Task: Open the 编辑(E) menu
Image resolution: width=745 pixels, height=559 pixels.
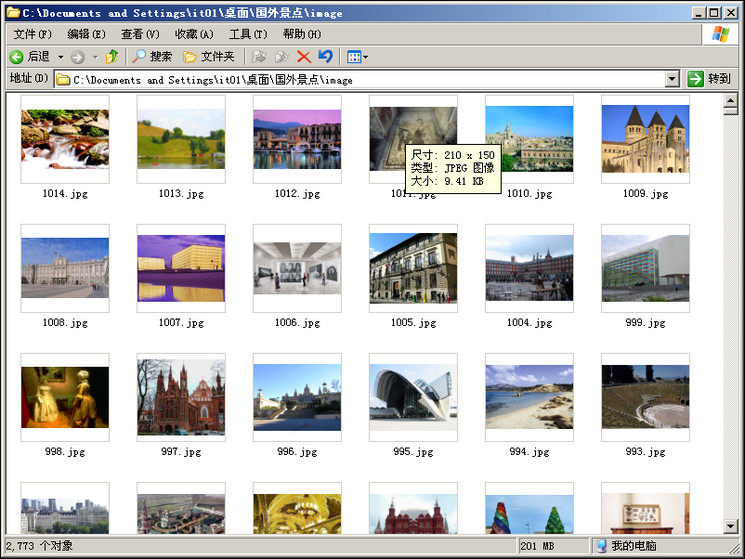Action: (x=86, y=34)
